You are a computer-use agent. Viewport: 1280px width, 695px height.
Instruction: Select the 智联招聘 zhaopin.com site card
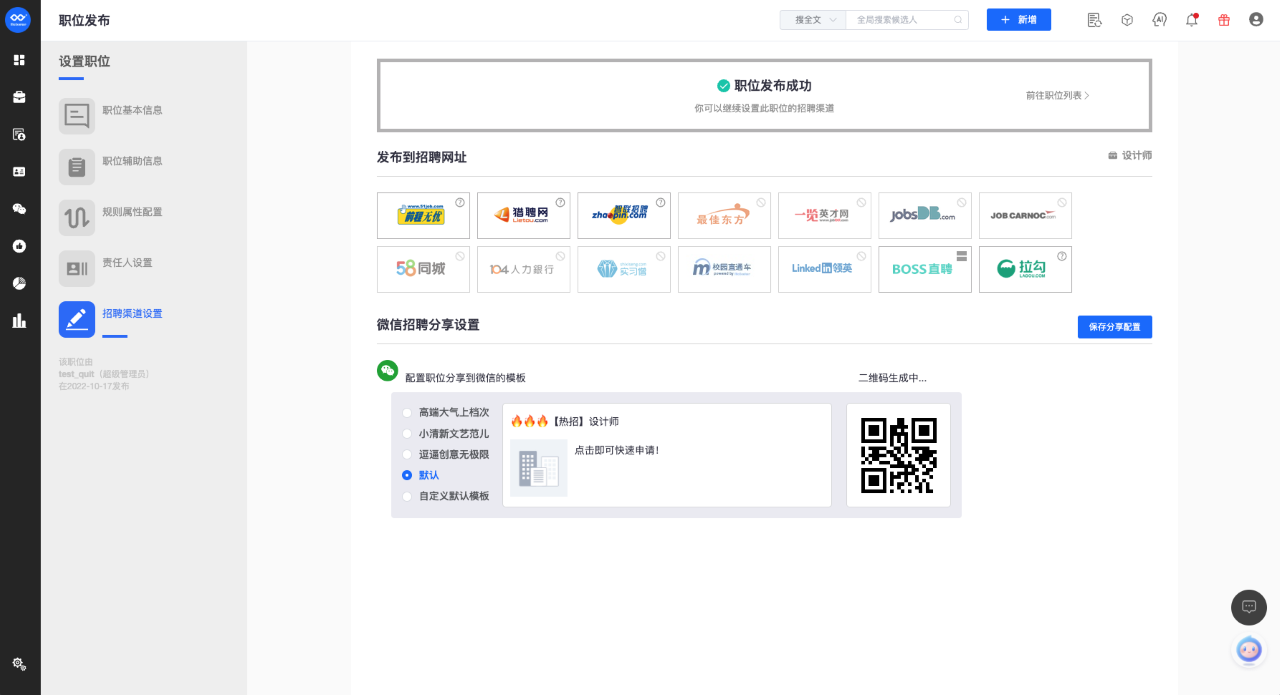coord(624,215)
